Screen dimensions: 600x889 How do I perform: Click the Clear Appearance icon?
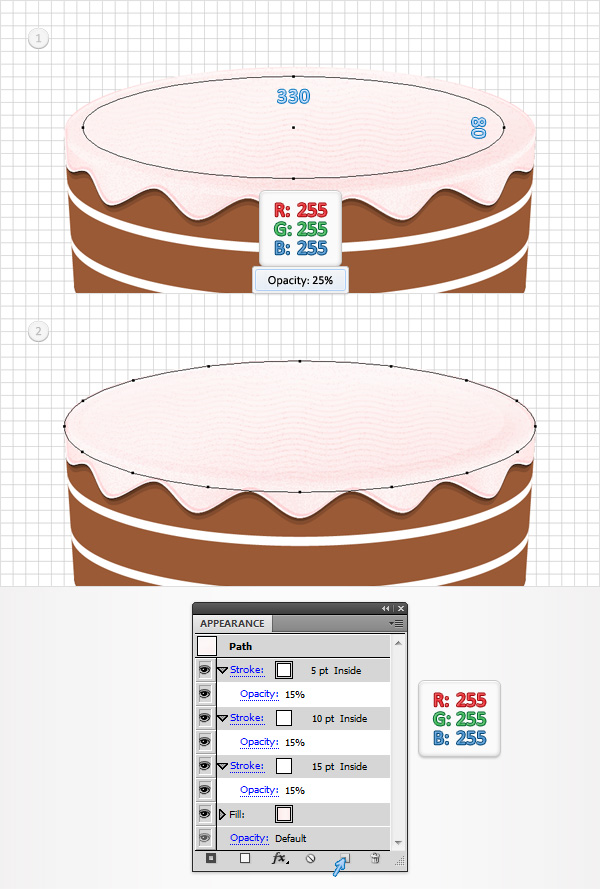pyautogui.click(x=310, y=858)
